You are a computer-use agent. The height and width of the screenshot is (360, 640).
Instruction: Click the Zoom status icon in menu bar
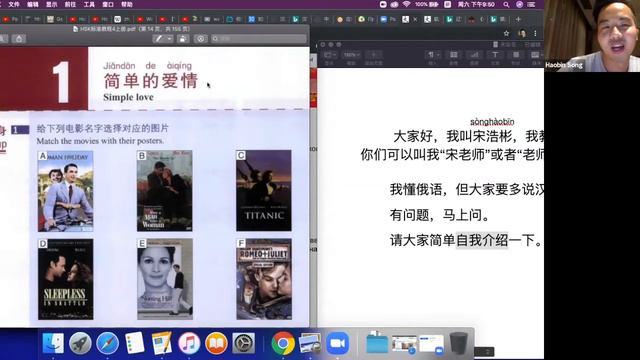383,4
